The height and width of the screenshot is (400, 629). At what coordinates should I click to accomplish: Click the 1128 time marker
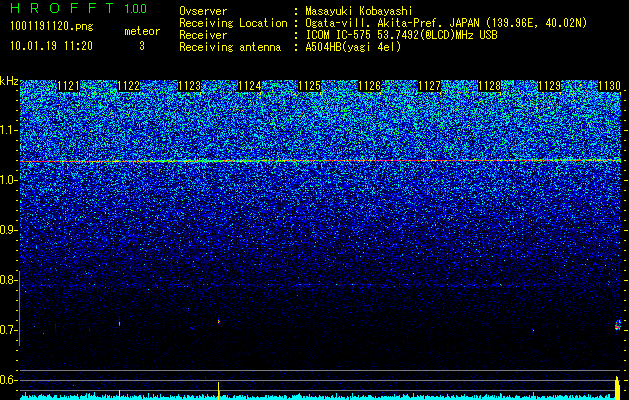point(489,86)
